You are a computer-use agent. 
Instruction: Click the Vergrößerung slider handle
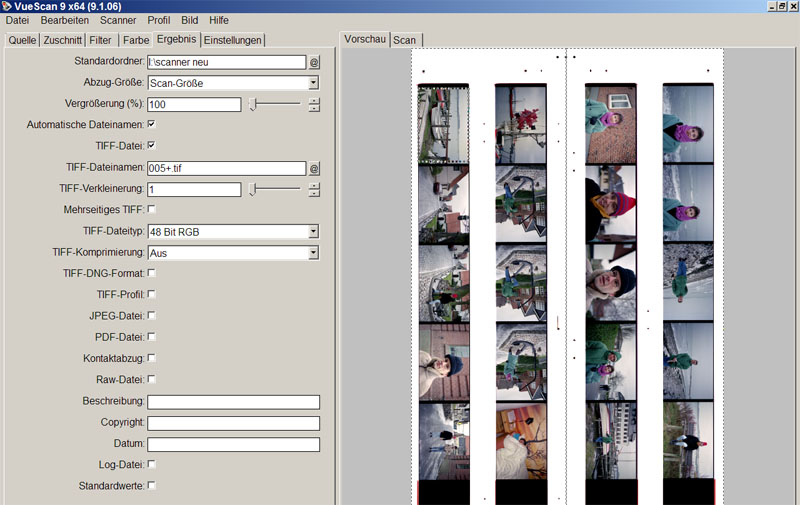tap(252, 104)
